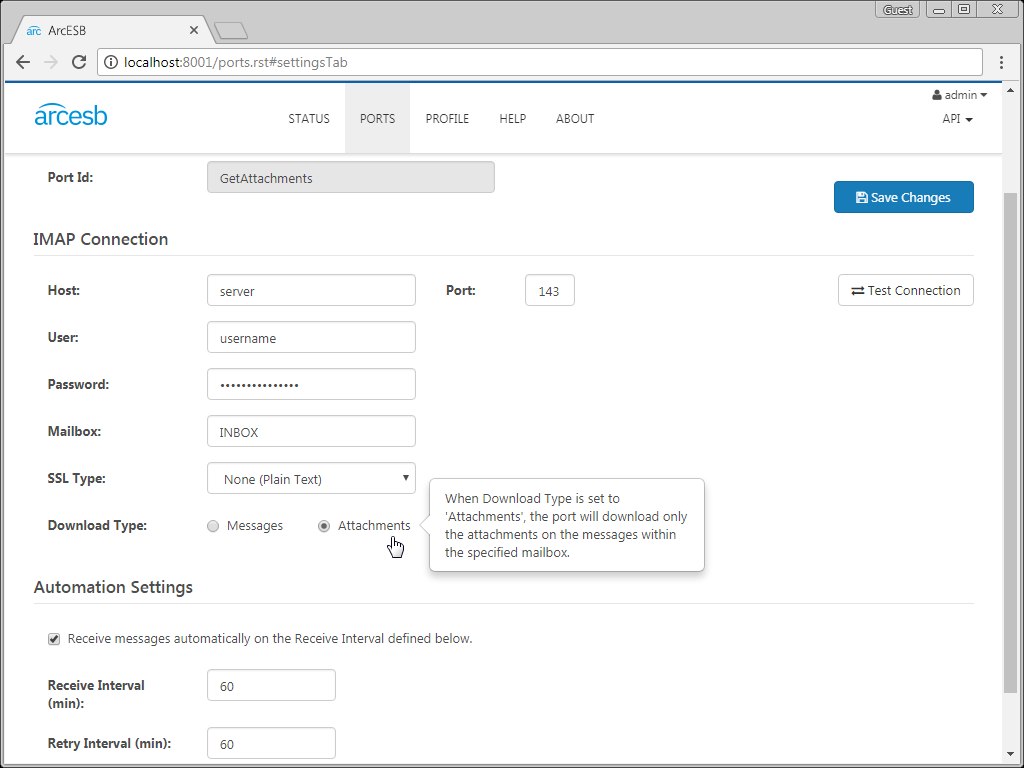1024x768 pixels.
Task: Click the back arrow in the browser toolbar
Action: coord(23,62)
